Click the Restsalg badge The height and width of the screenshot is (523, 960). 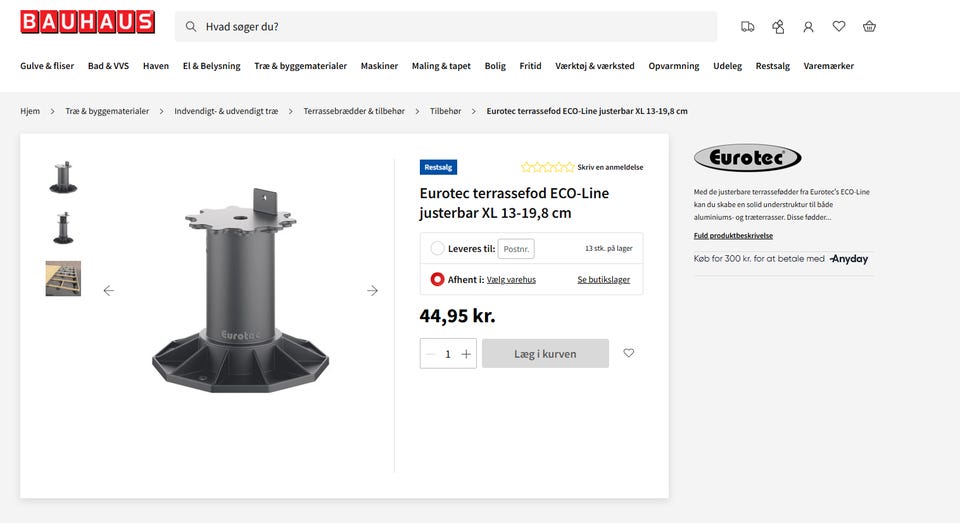(x=438, y=167)
